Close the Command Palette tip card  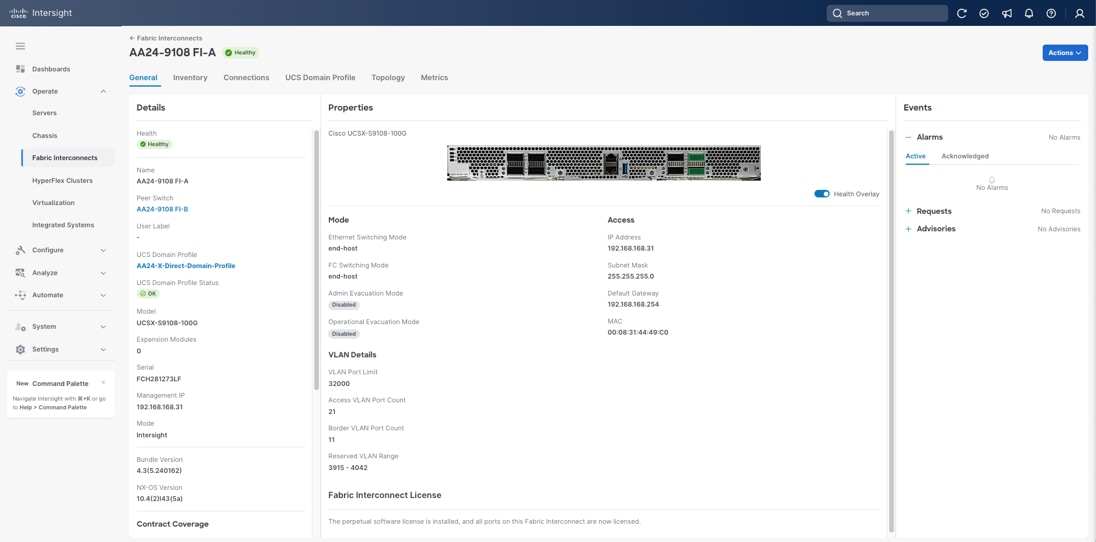[x=103, y=383]
